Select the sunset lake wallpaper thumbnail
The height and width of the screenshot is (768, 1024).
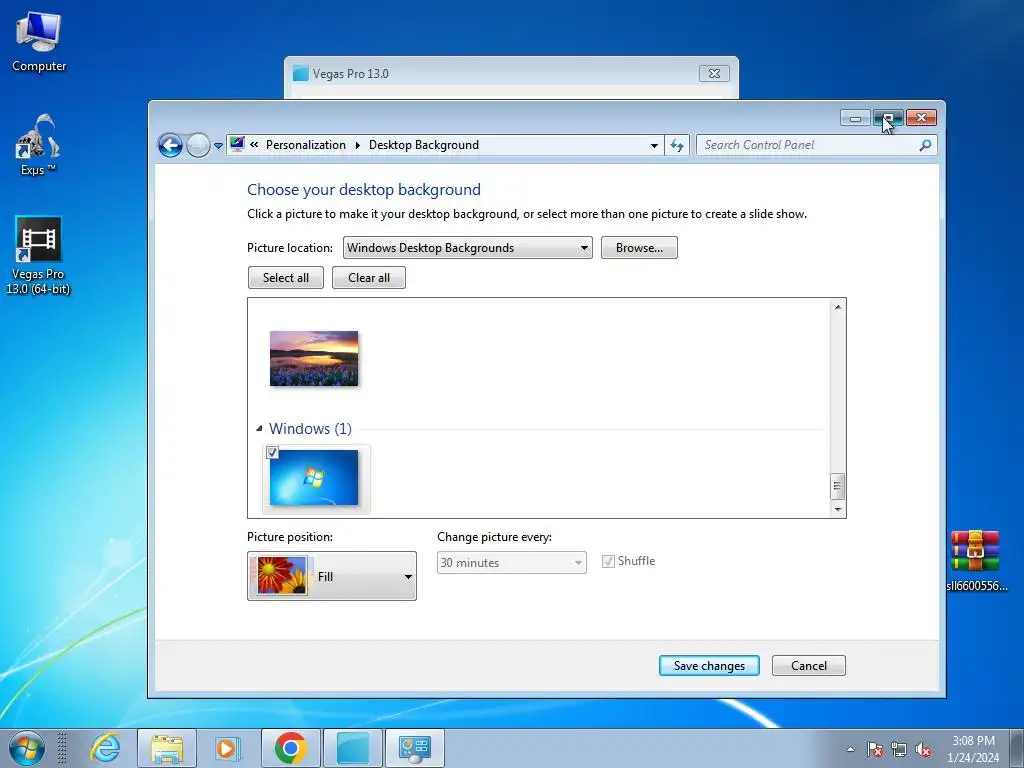[x=314, y=359]
